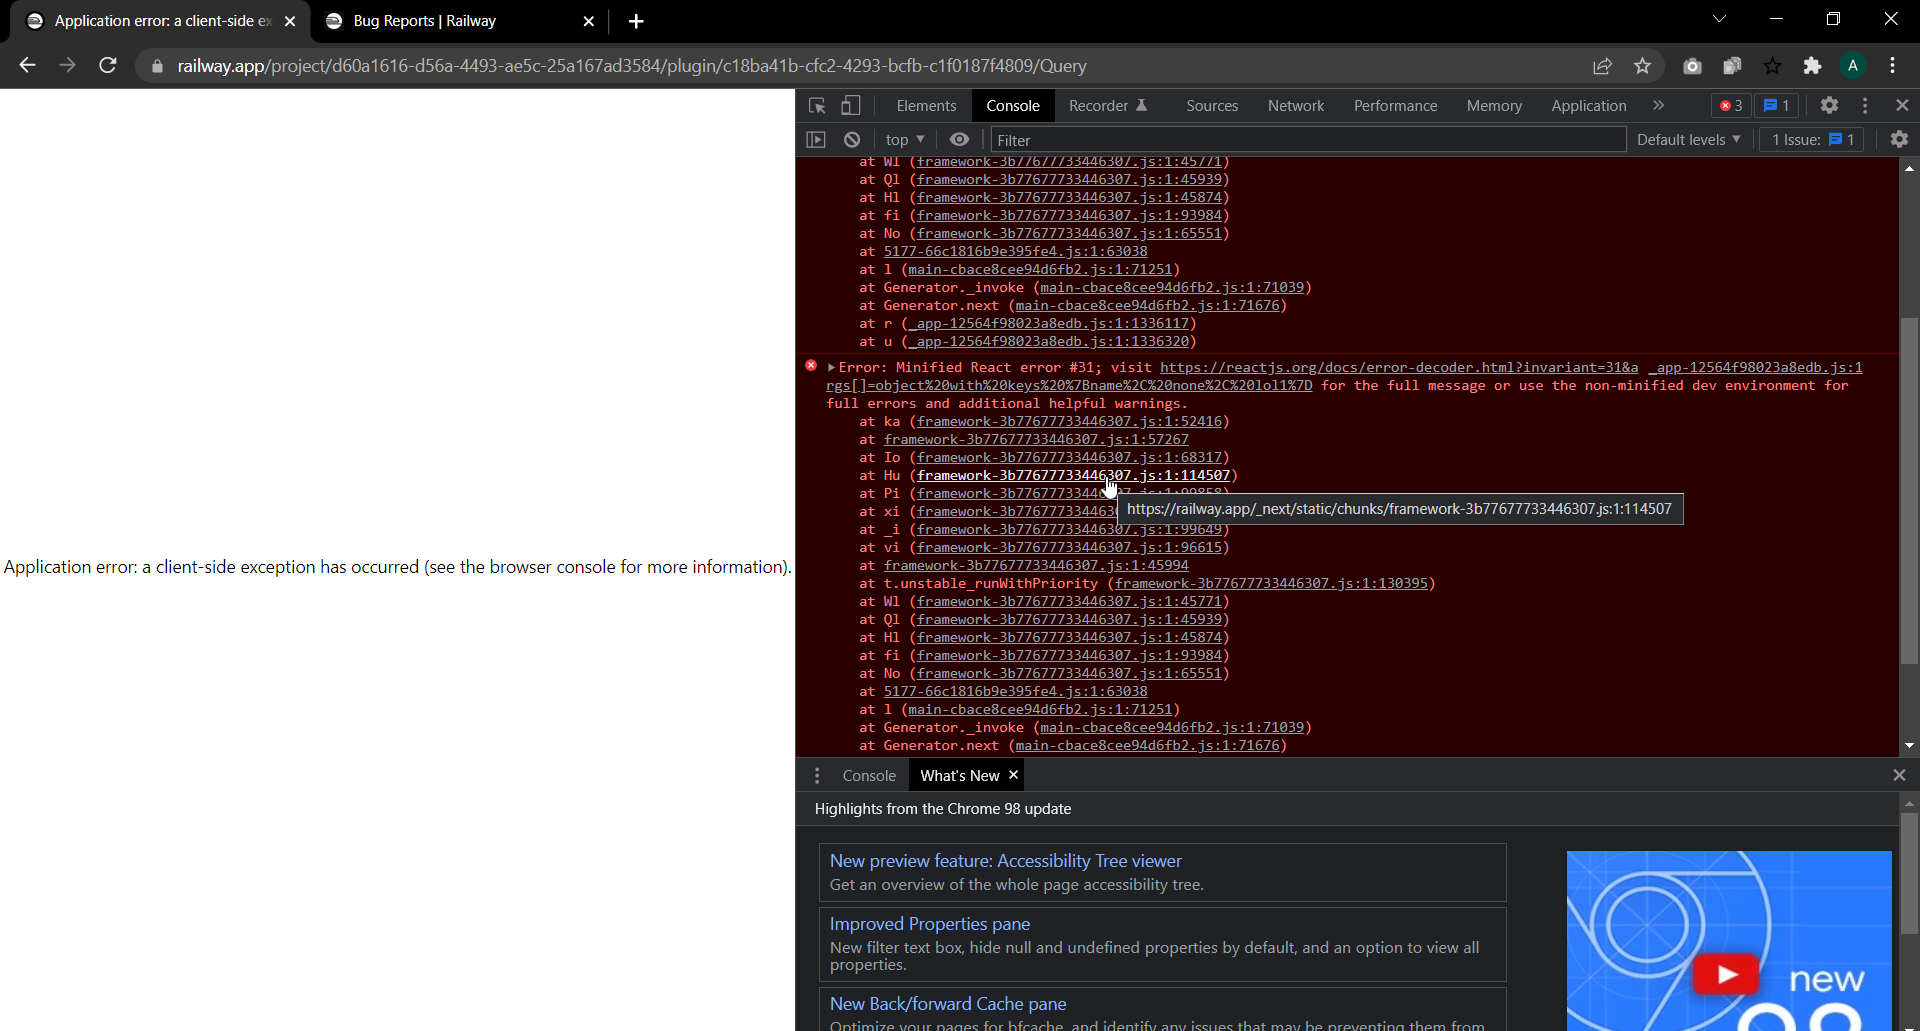Open a new browser tab
Viewport: 1920px width, 1031px height.
tap(636, 21)
